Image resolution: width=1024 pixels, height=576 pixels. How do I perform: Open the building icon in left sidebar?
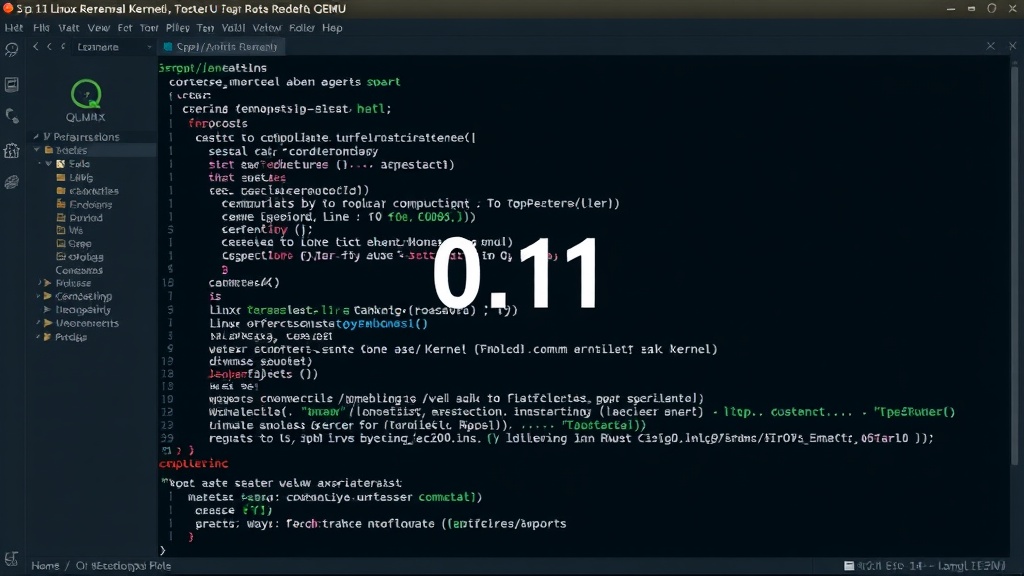[11, 150]
